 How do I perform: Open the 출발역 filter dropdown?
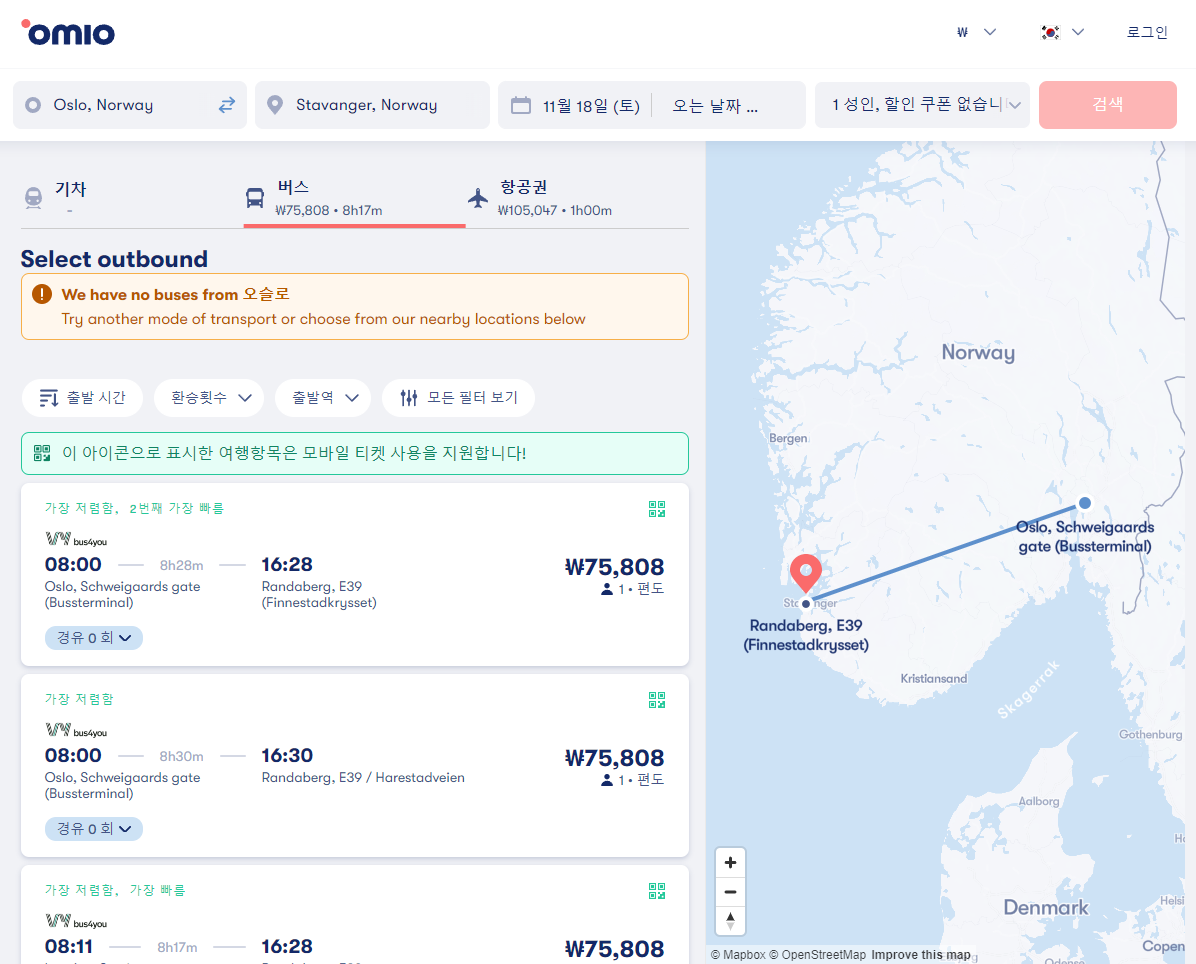click(323, 398)
